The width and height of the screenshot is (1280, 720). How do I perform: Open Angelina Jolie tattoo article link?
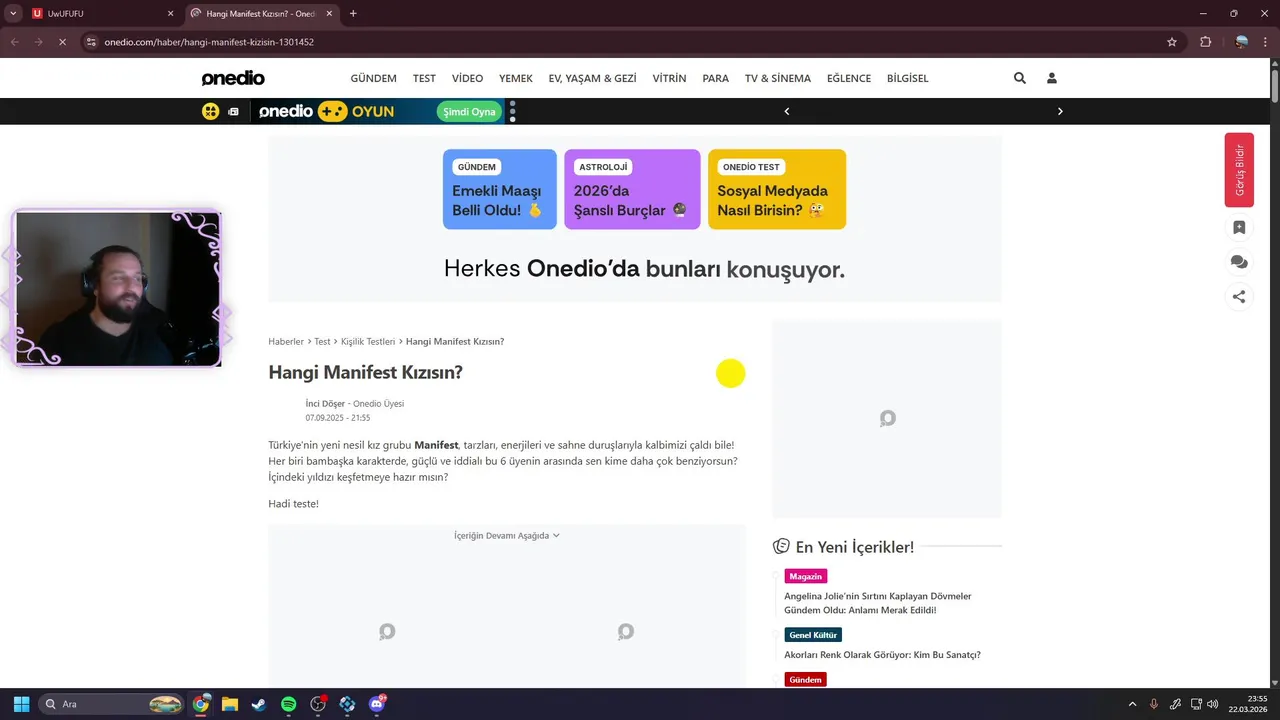pyautogui.click(x=878, y=603)
